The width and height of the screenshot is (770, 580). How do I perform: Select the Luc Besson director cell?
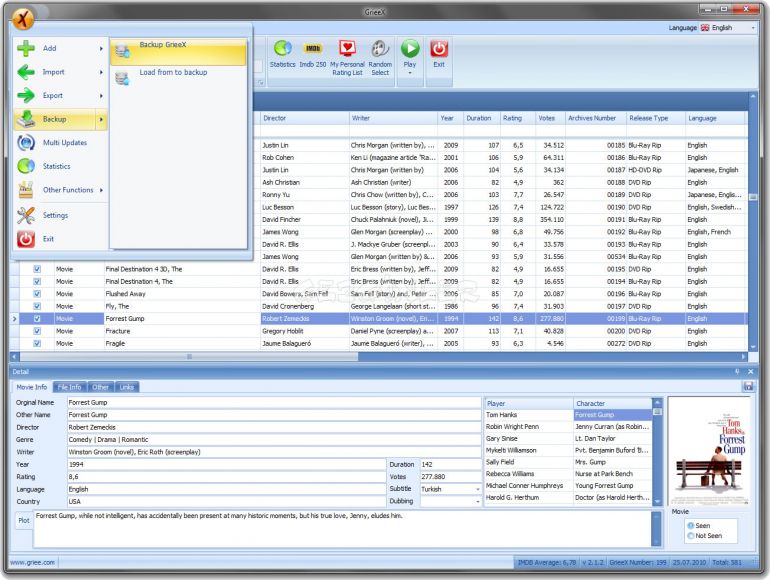(304, 207)
